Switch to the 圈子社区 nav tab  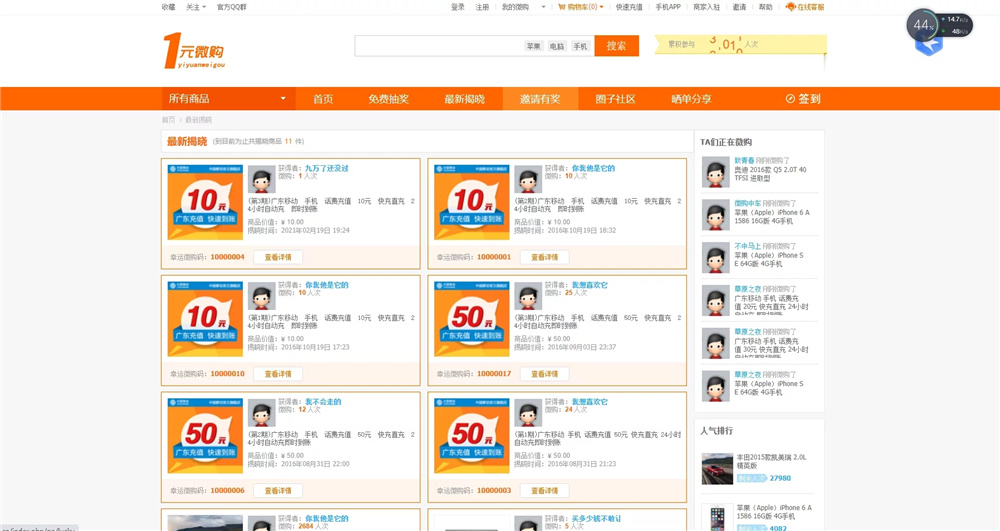(x=615, y=99)
